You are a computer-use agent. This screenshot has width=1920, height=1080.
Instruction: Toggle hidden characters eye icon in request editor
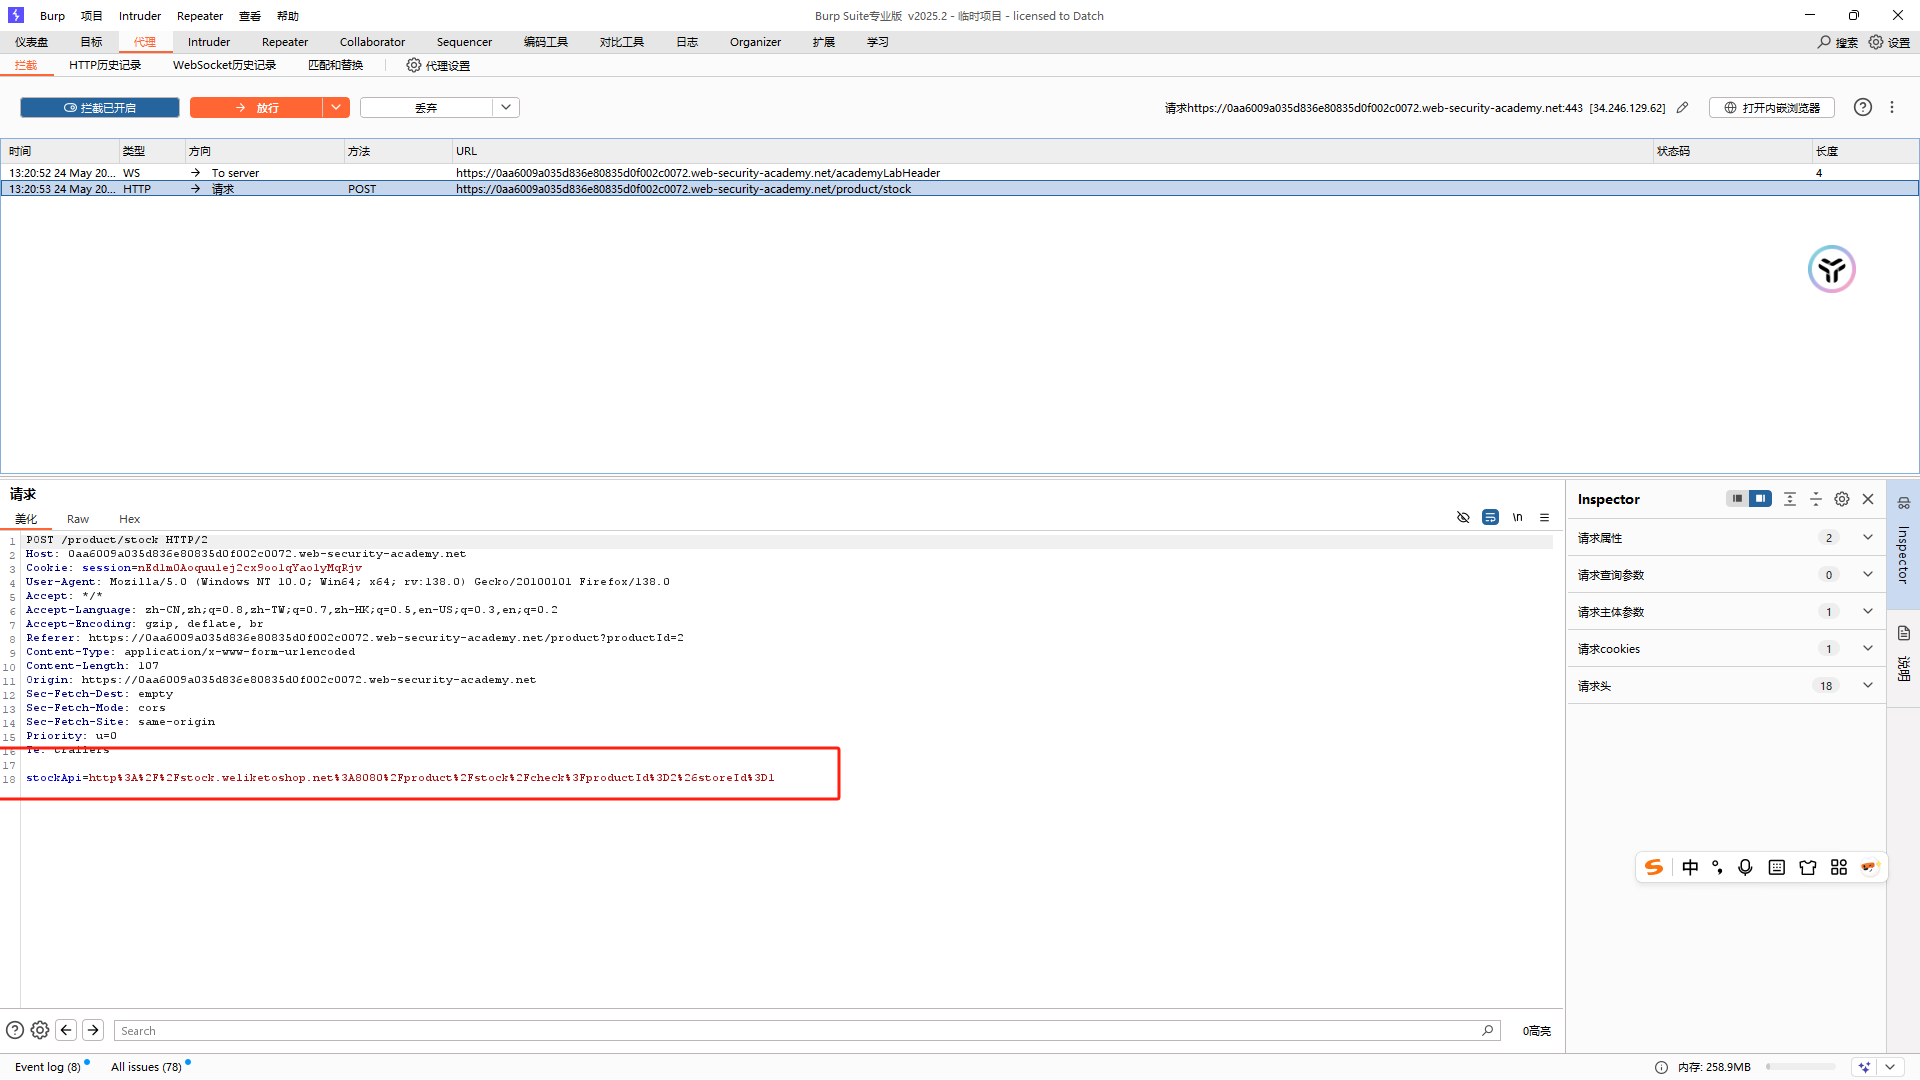(1463, 517)
